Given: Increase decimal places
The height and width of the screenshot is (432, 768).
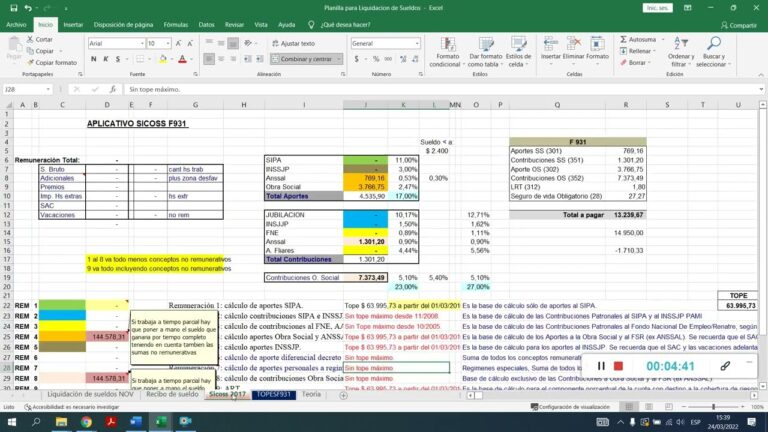Looking at the screenshot, I should 403,59.
